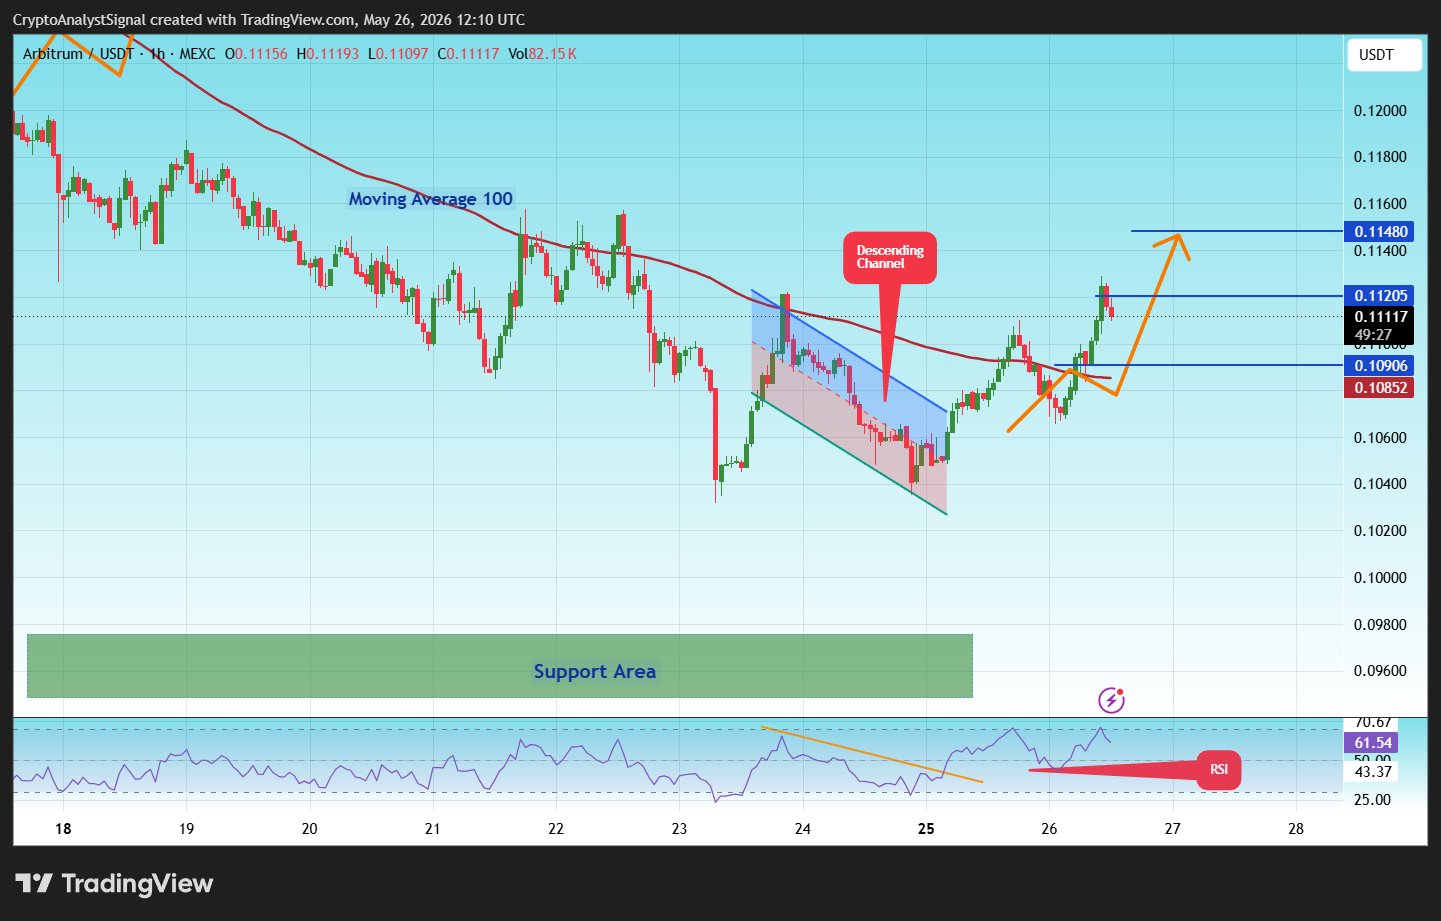Viewport: 1441px width, 921px height.
Task: Click the 0.12000 price axis label
Action: 1380,111
